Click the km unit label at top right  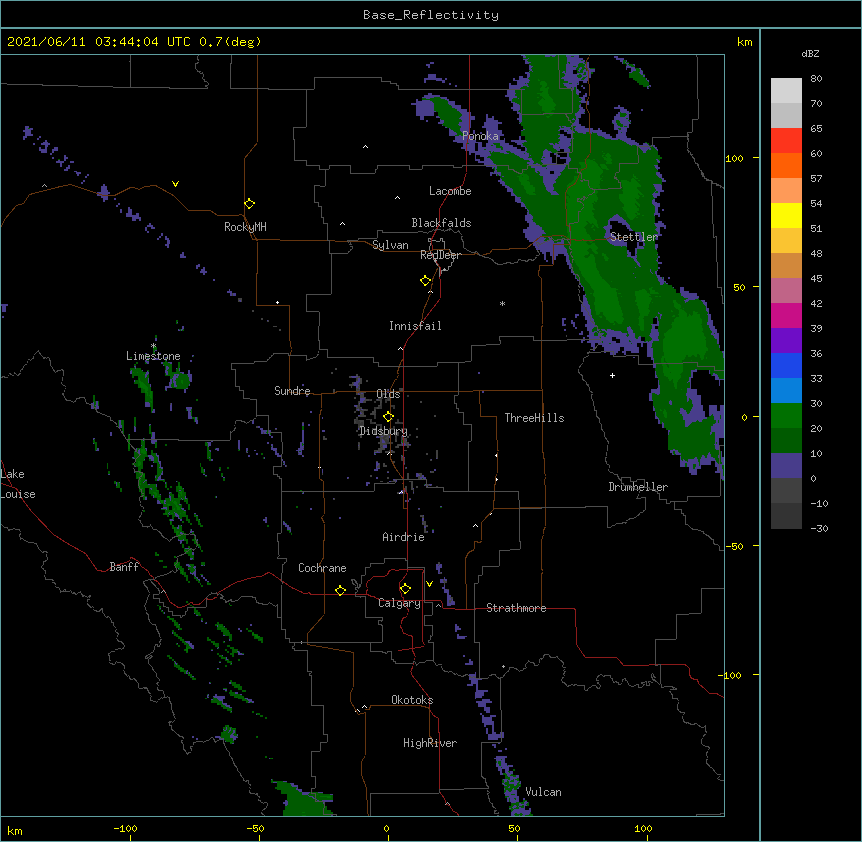(744, 42)
